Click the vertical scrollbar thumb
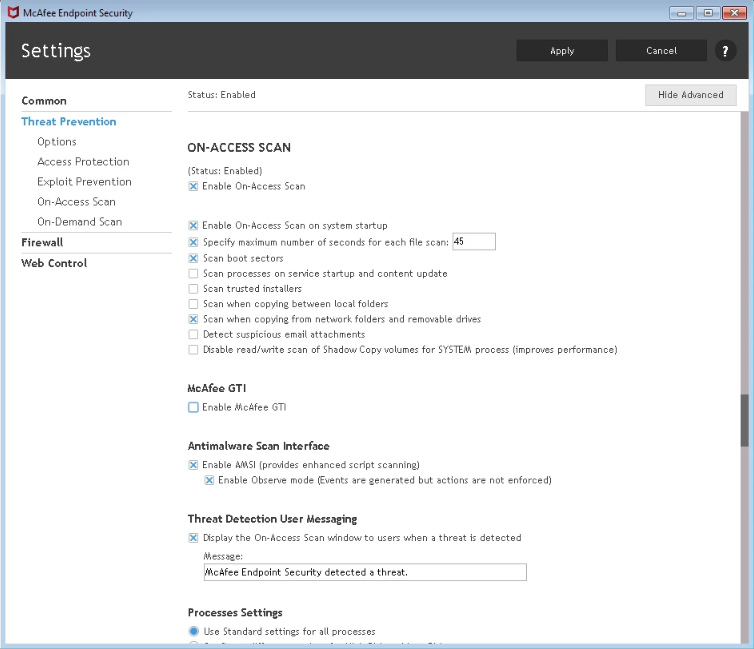754x649 pixels. (744, 420)
